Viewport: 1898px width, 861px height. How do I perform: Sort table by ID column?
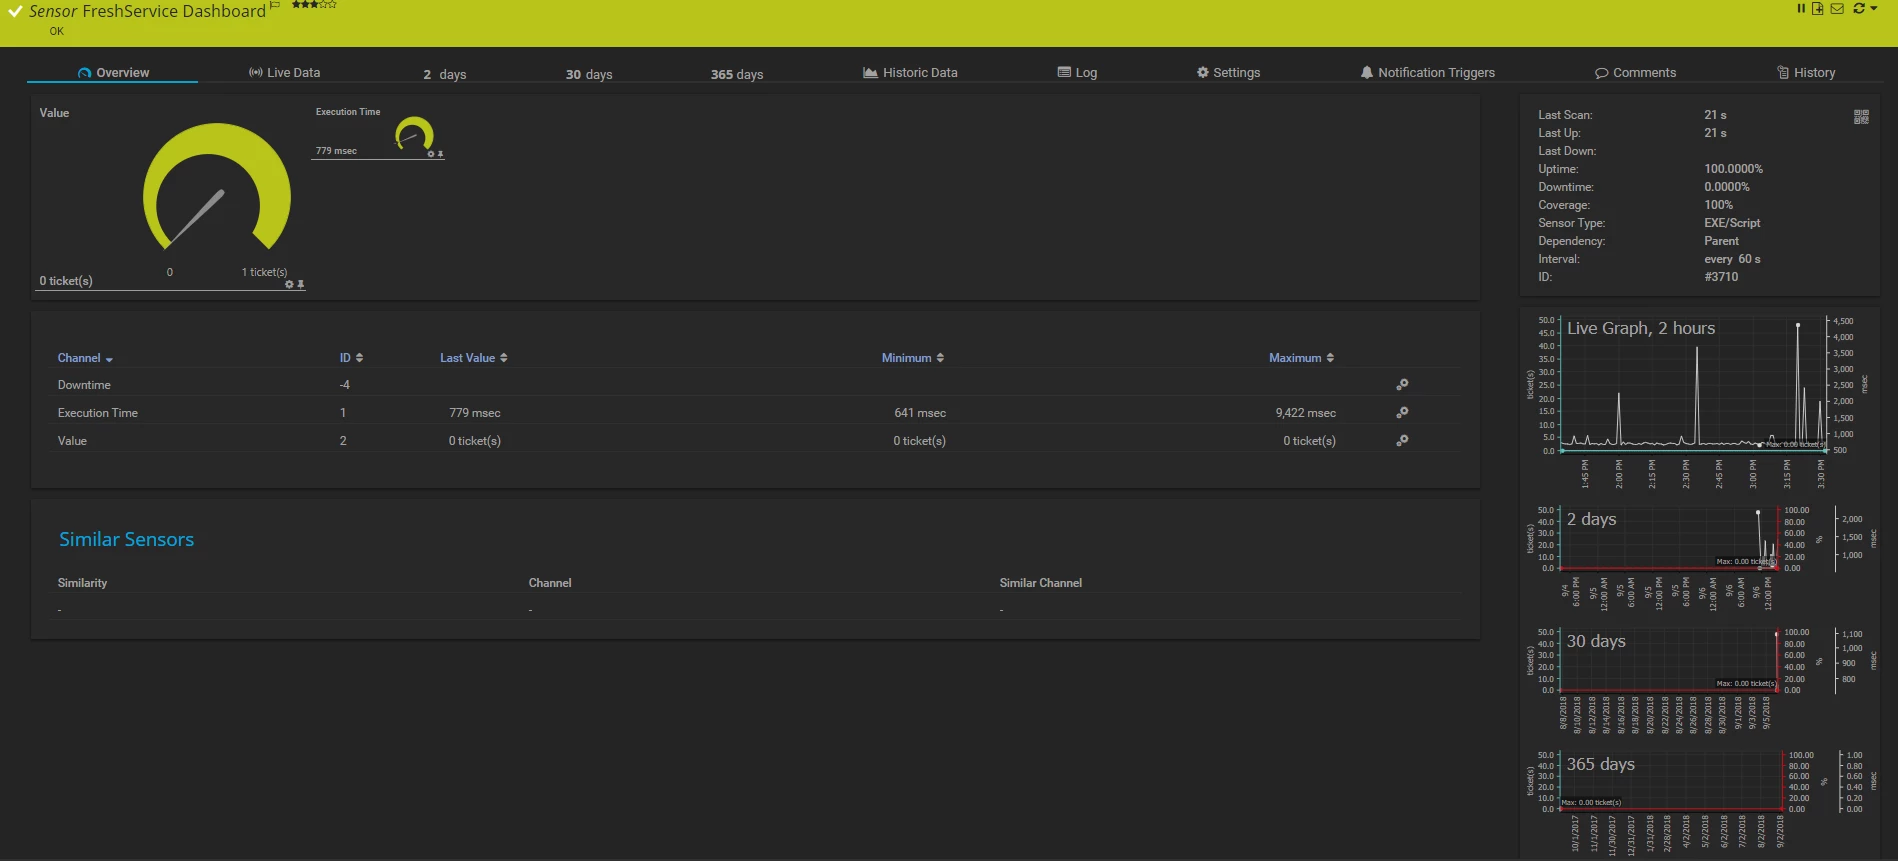[x=351, y=358]
